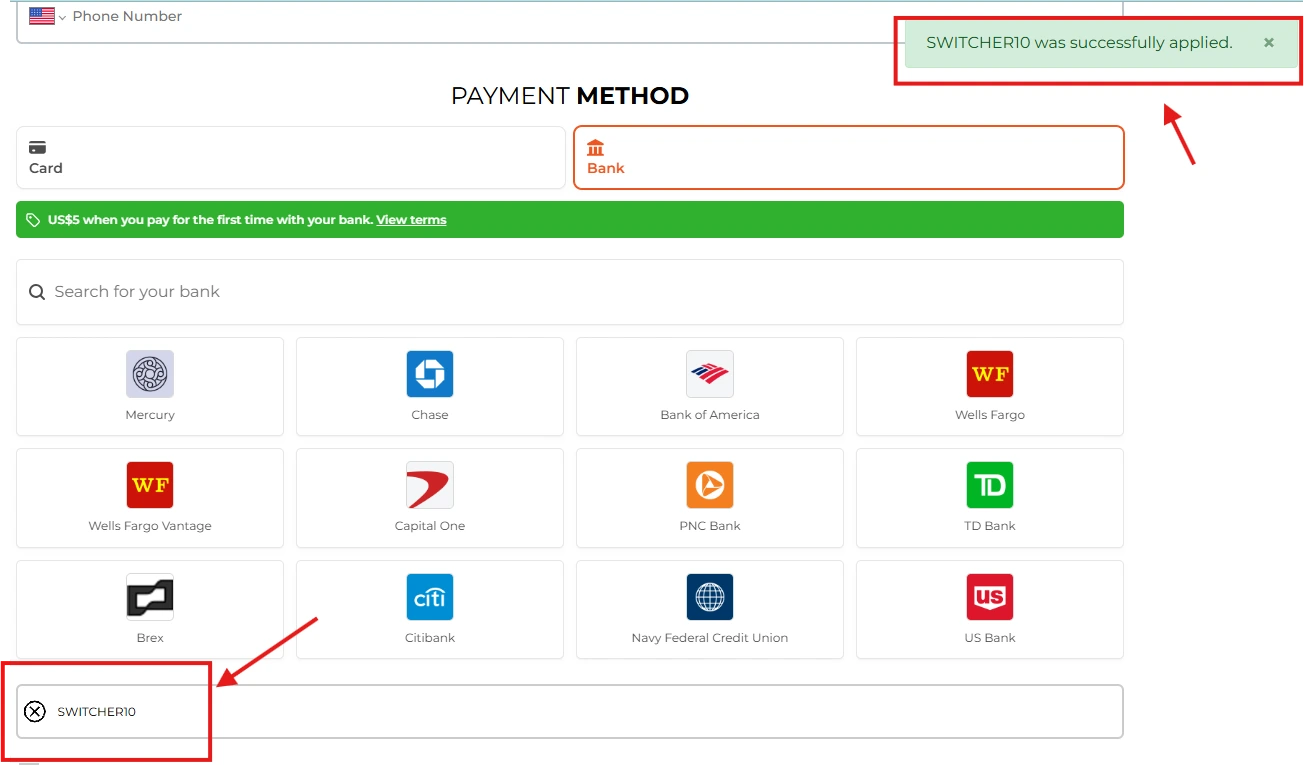Choose the US Bank logo
Image resolution: width=1304 pixels, height=765 pixels.
pos(990,597)
